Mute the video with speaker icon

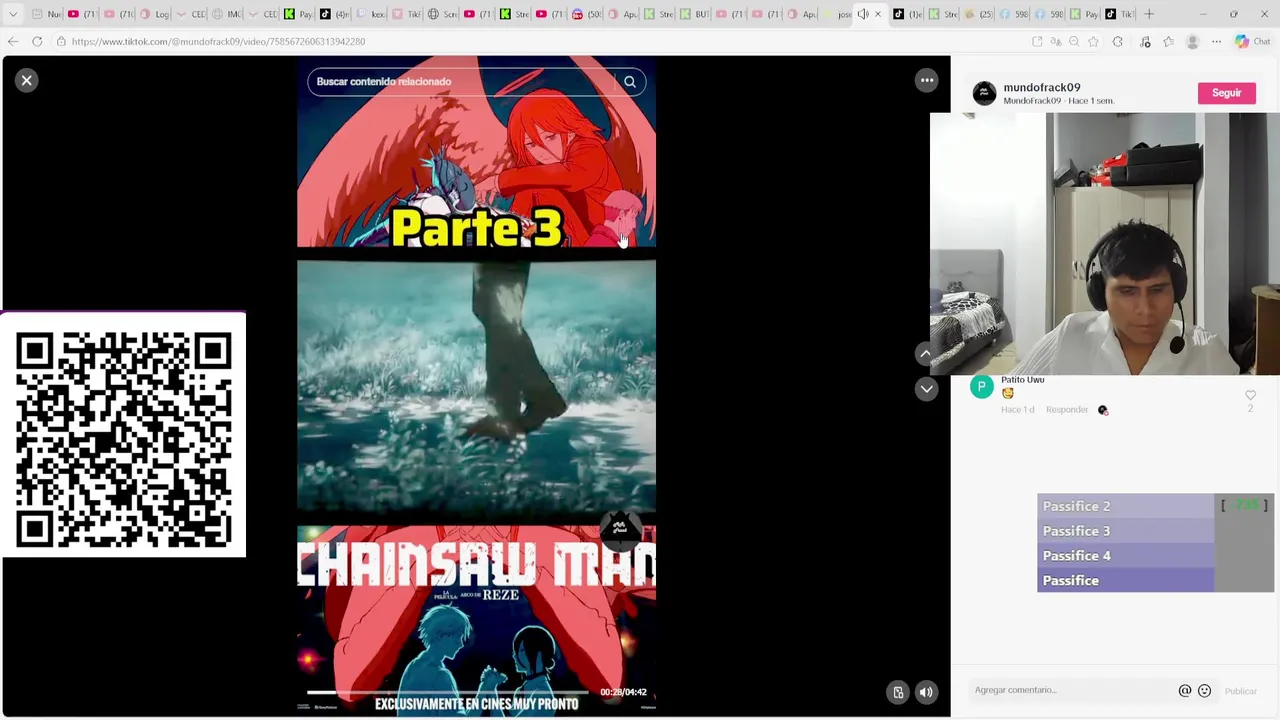point(926,692)
